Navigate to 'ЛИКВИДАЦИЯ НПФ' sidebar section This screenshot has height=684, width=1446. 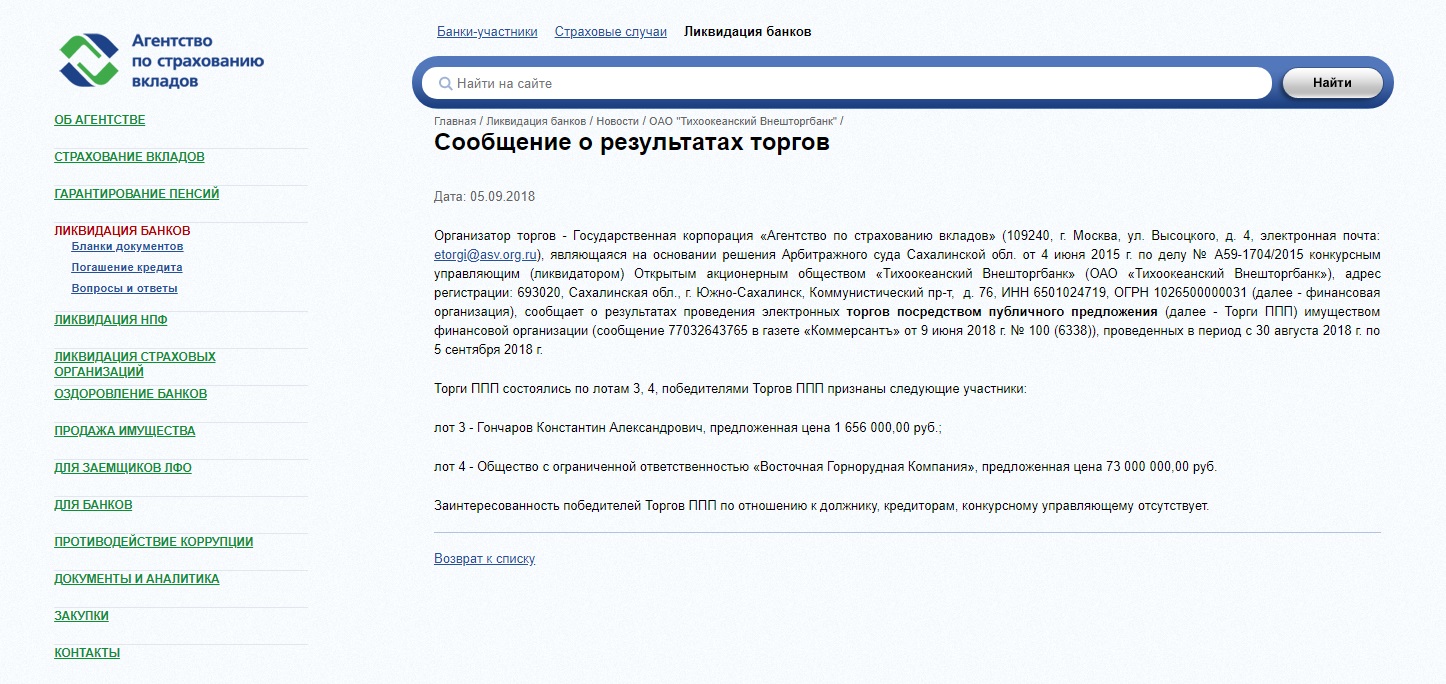[110, 320]
